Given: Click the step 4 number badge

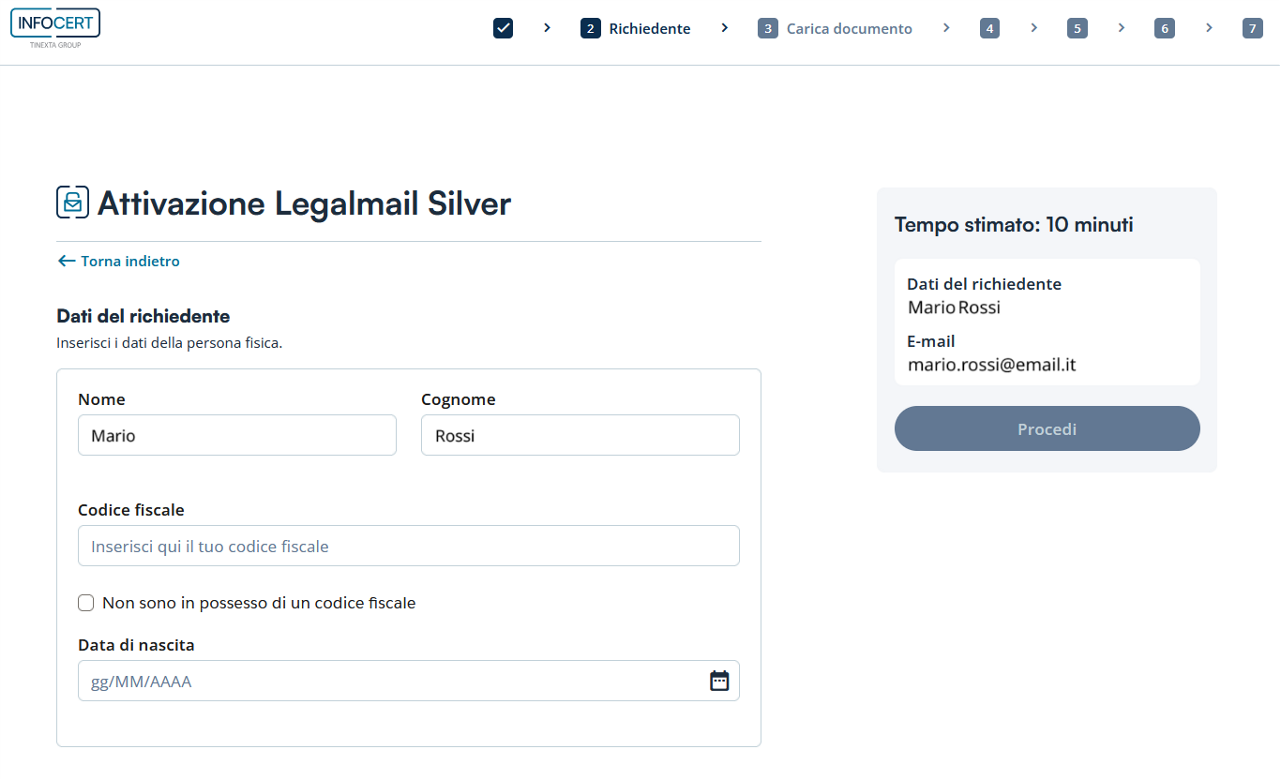Looking at the screenshot, I should (x=989, y=28).
